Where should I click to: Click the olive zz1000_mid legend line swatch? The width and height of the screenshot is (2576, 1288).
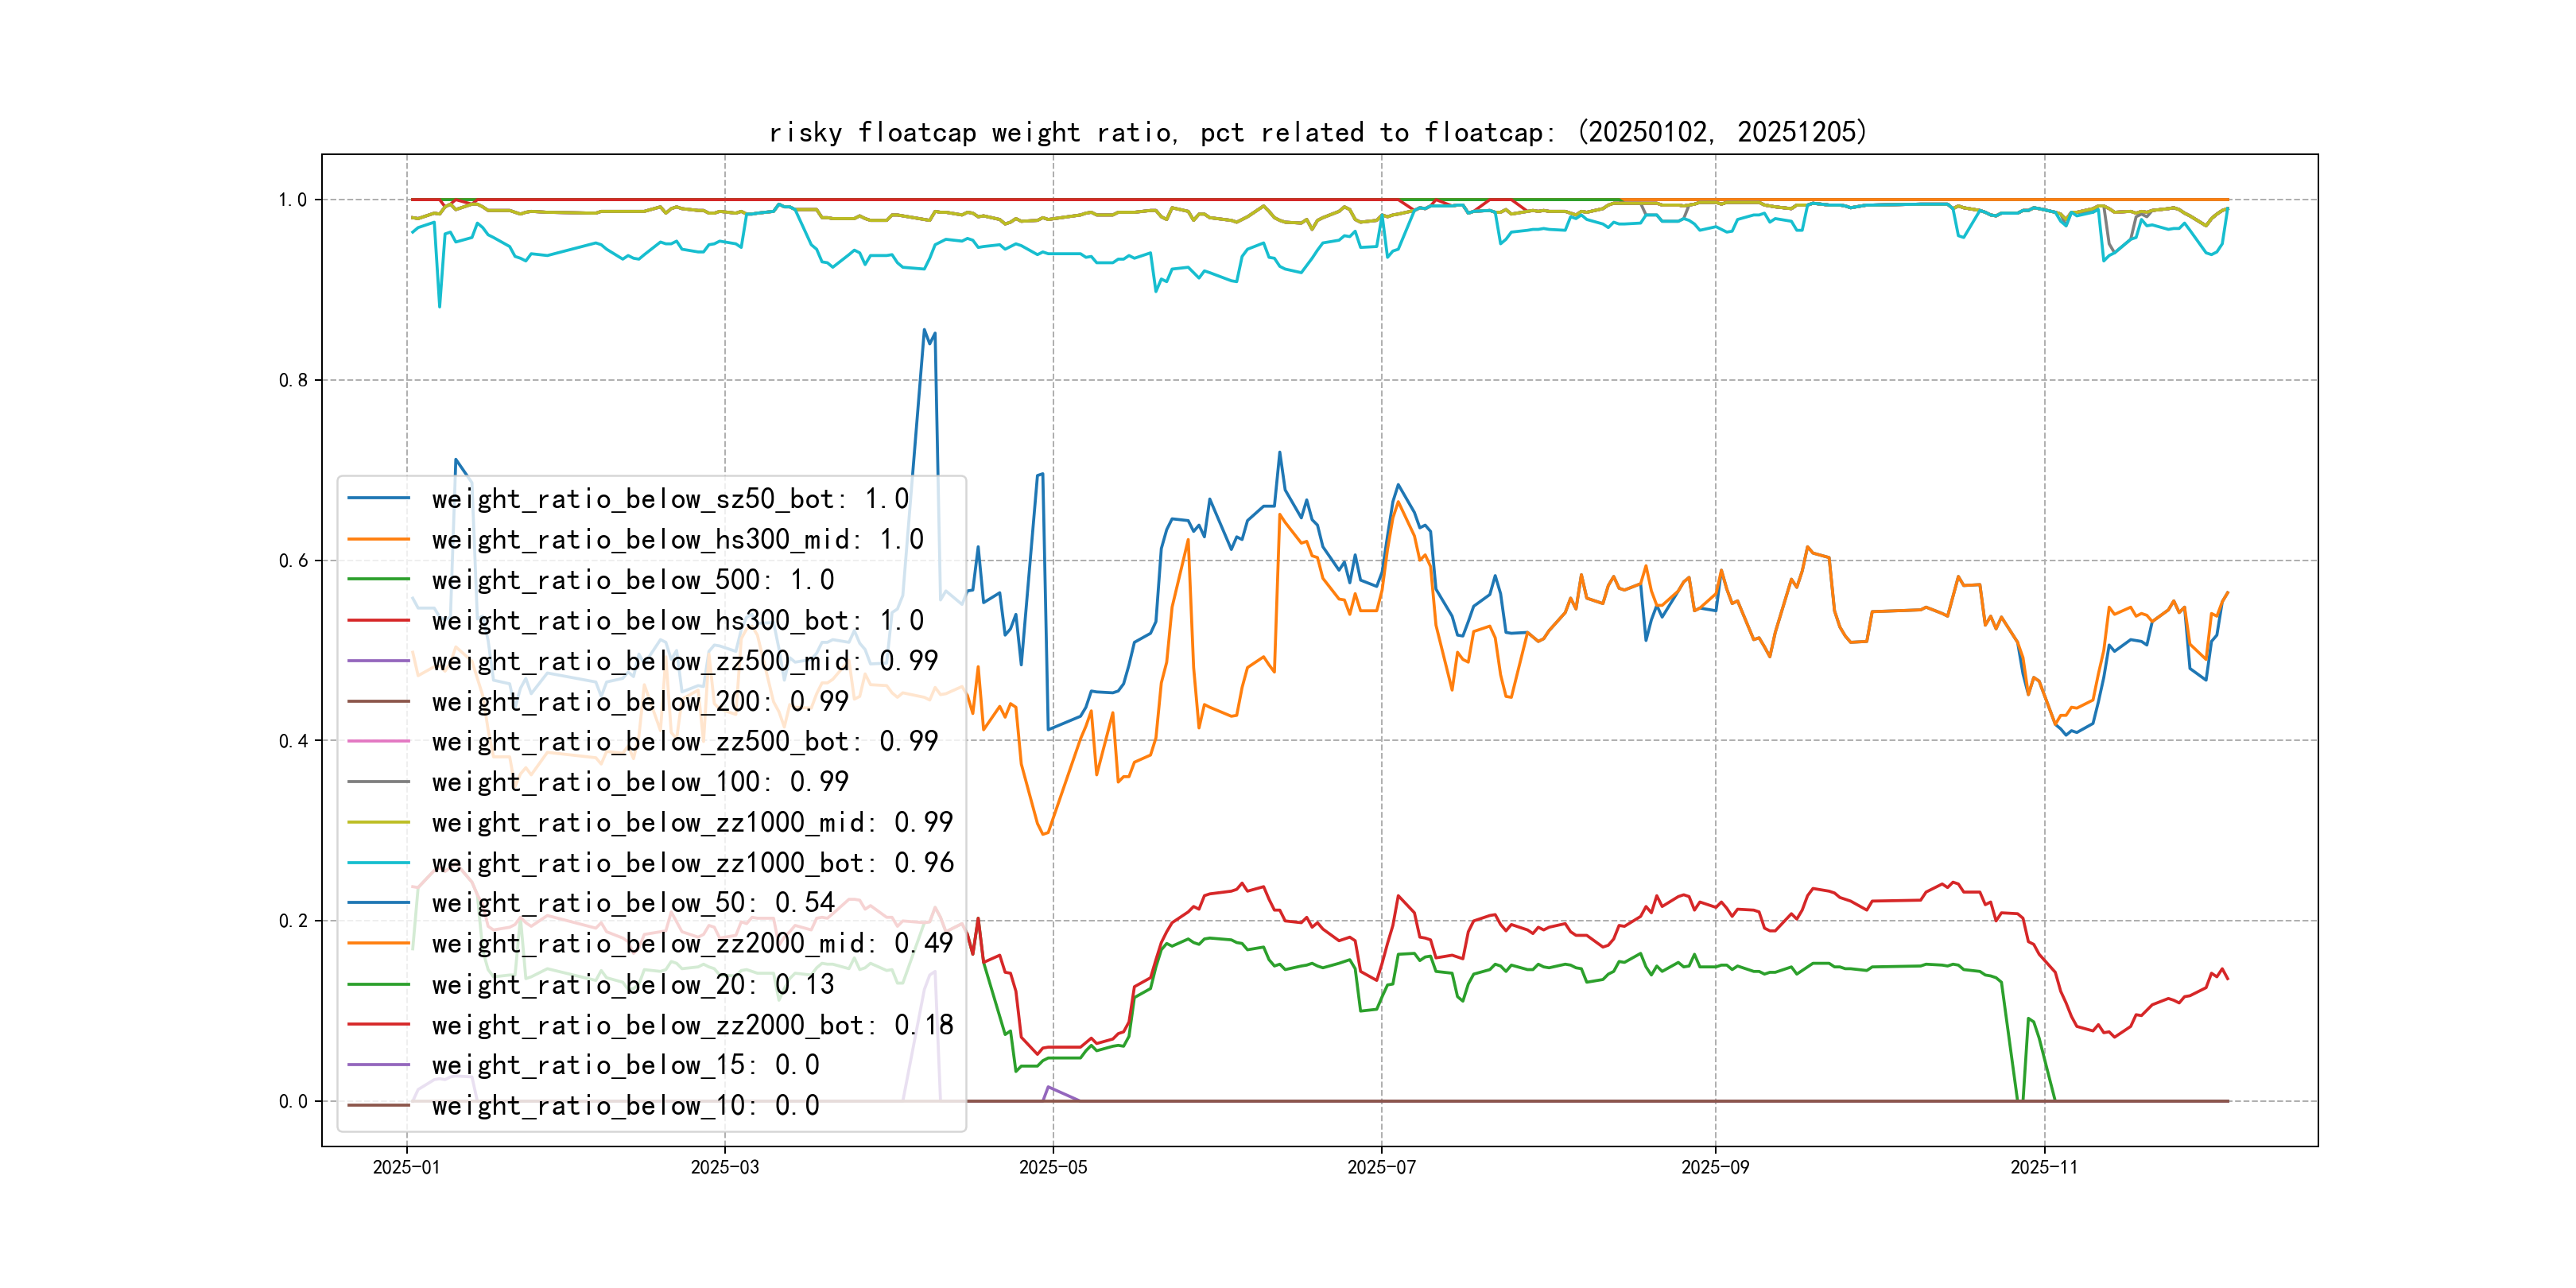click(x=378, y=822)
